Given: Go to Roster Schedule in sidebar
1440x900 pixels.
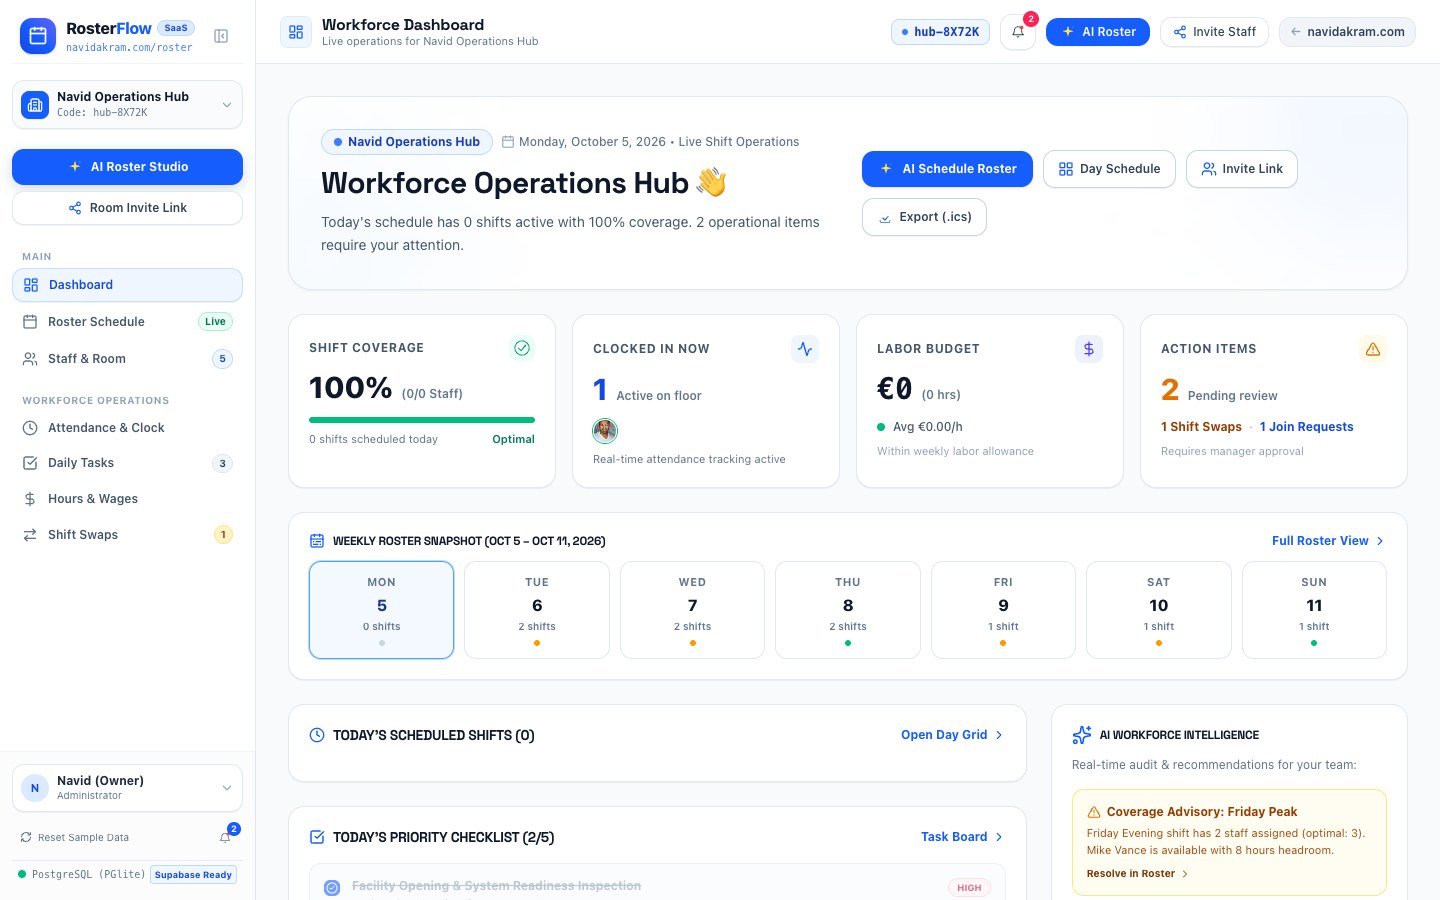Looking at the screenshot, I should (127, 322).
